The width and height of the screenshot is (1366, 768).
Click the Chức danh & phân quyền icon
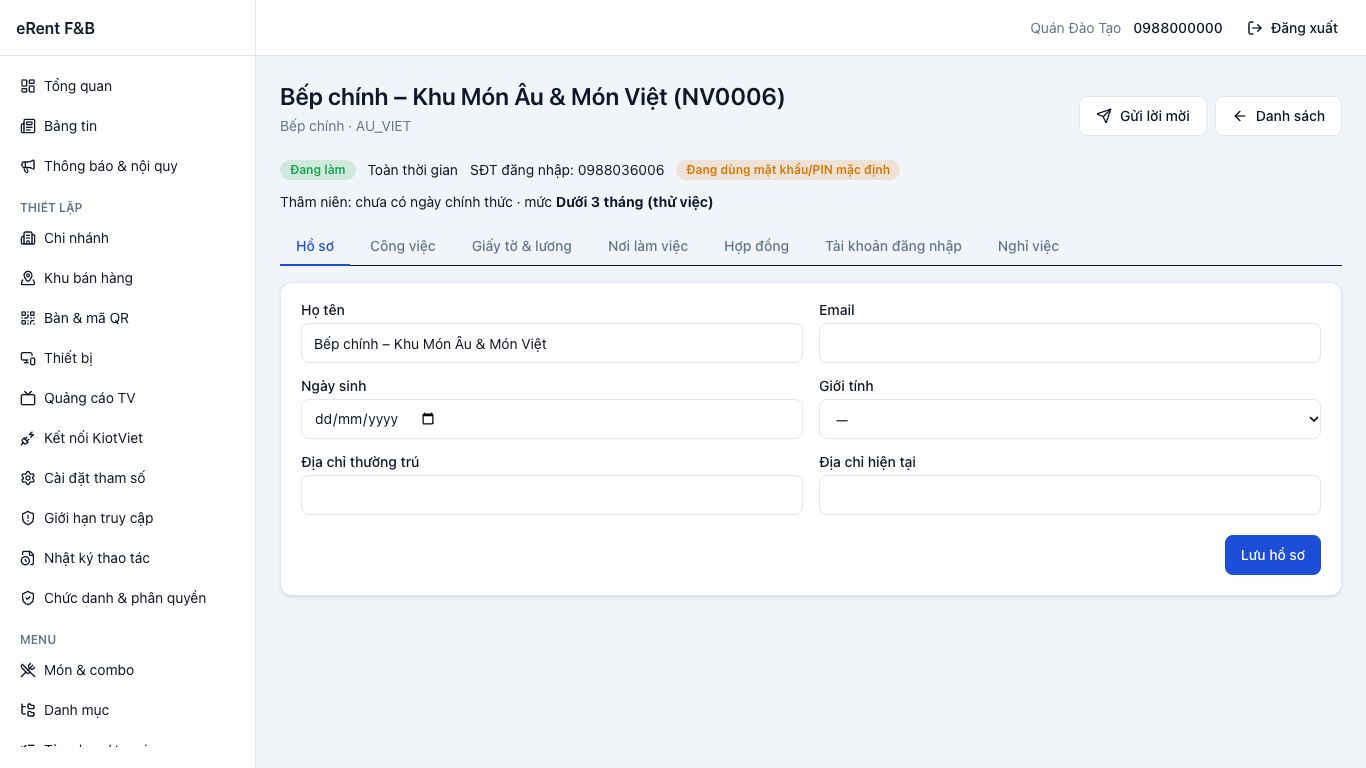(x=28, y=598)
